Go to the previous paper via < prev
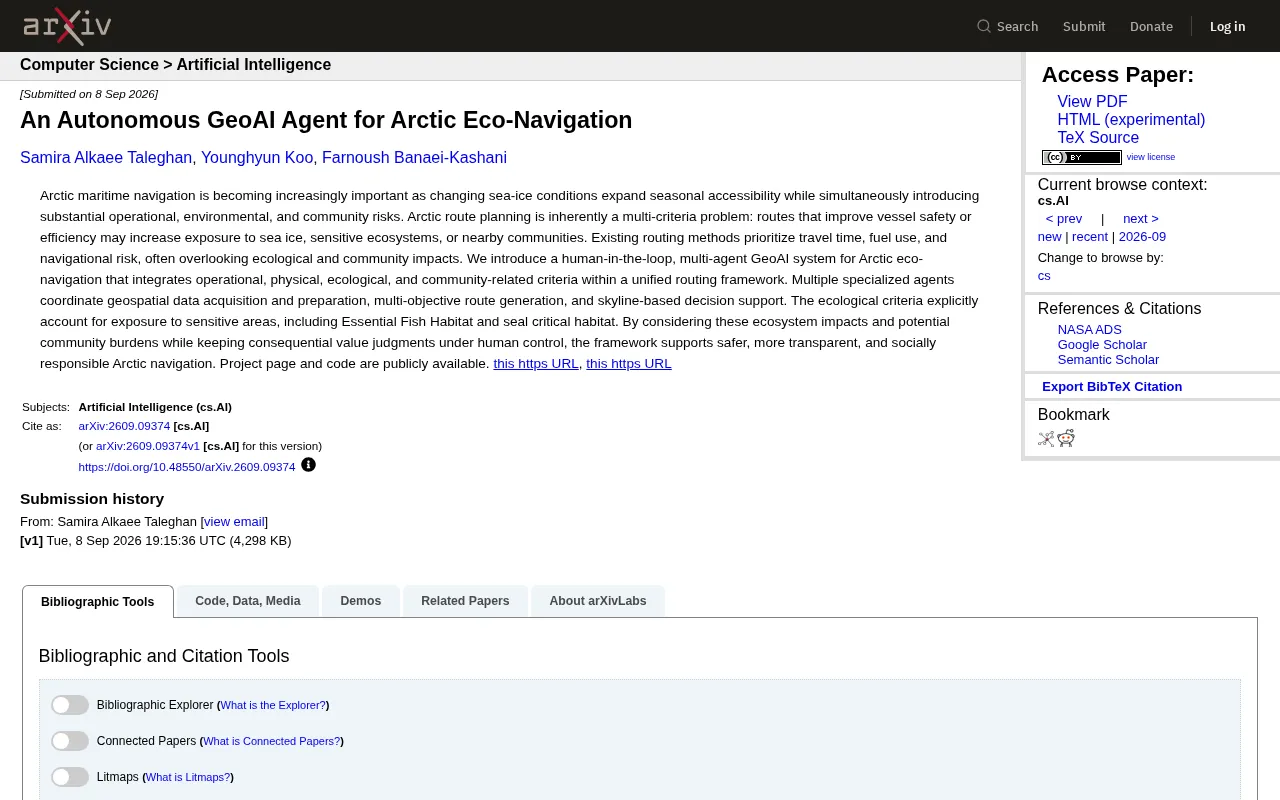The width and height of the screenshot is (1280, 800). point(1064,219)
